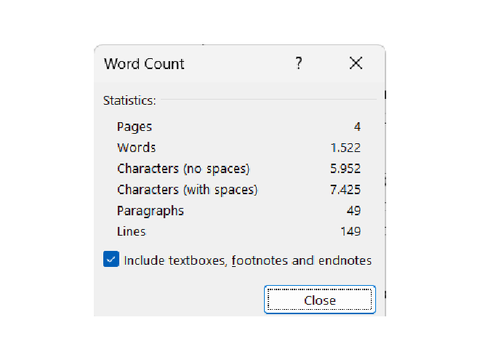Click the Words label
The width and height of the screenshot is (480, 360).
[136, 148]
